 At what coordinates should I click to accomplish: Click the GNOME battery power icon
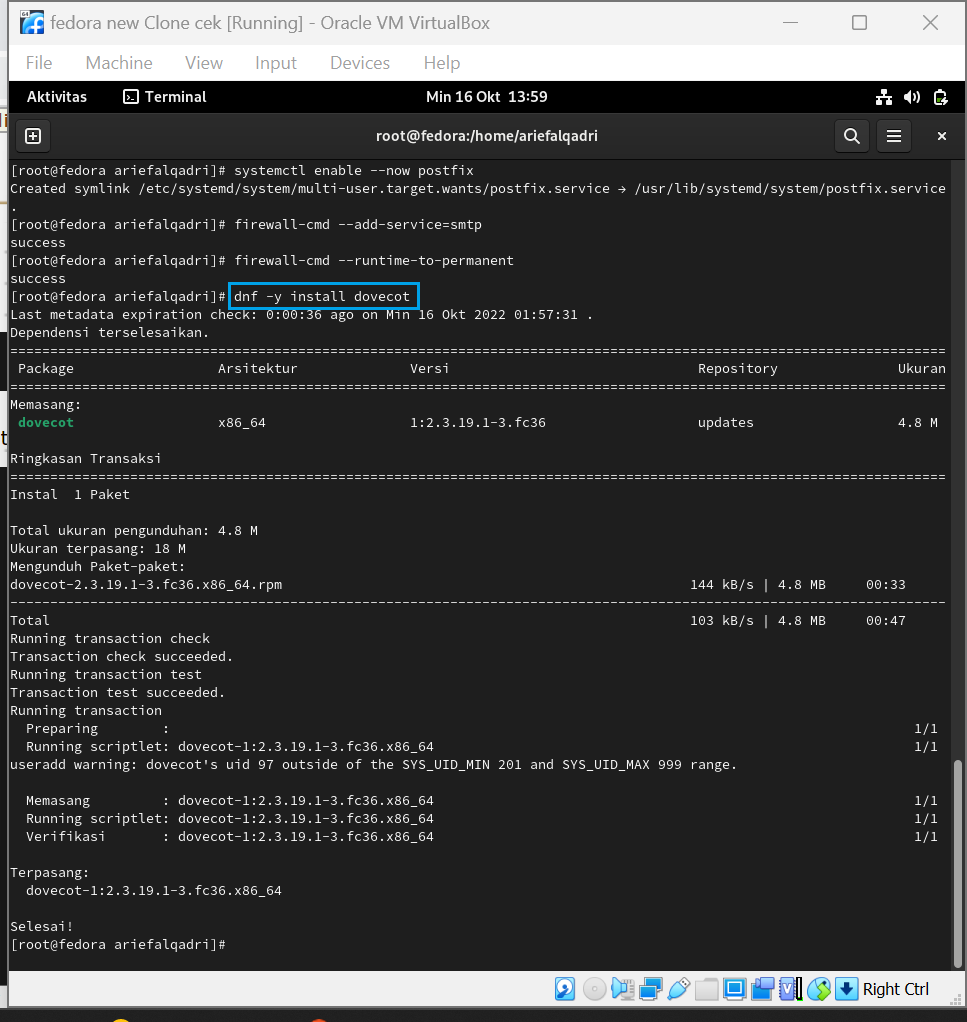click(x=940, y=97)
